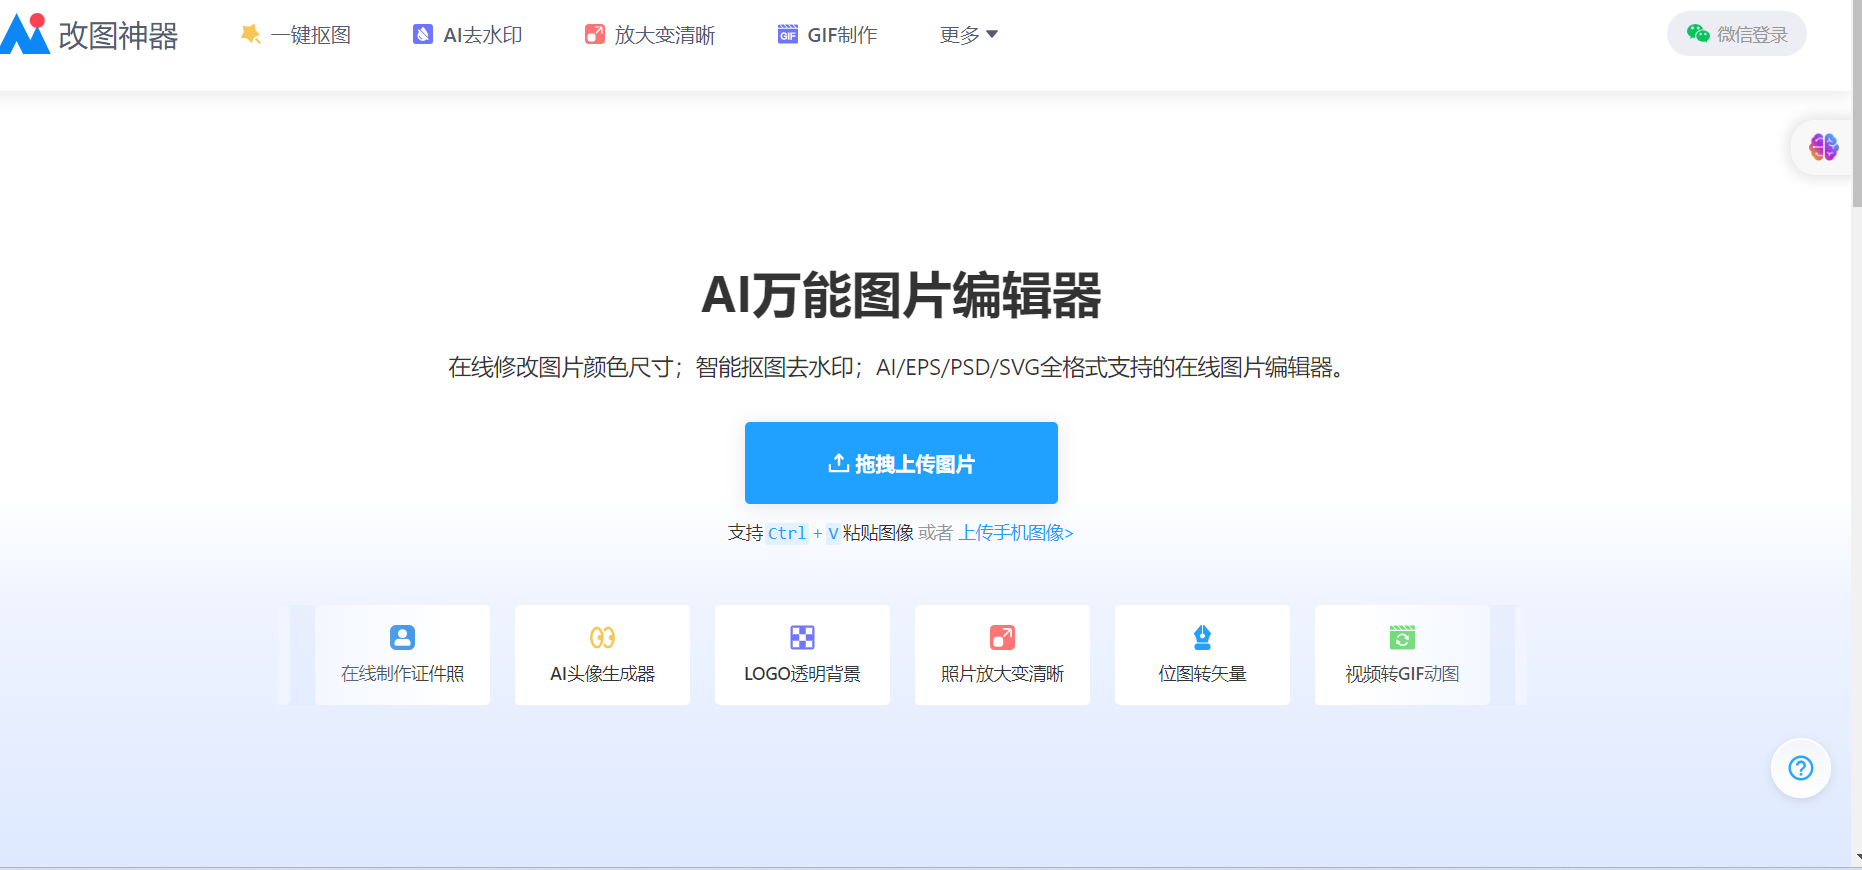Click the GIF制作 icon in the navbar
The image size is (1862, 870).
point(788,35)
